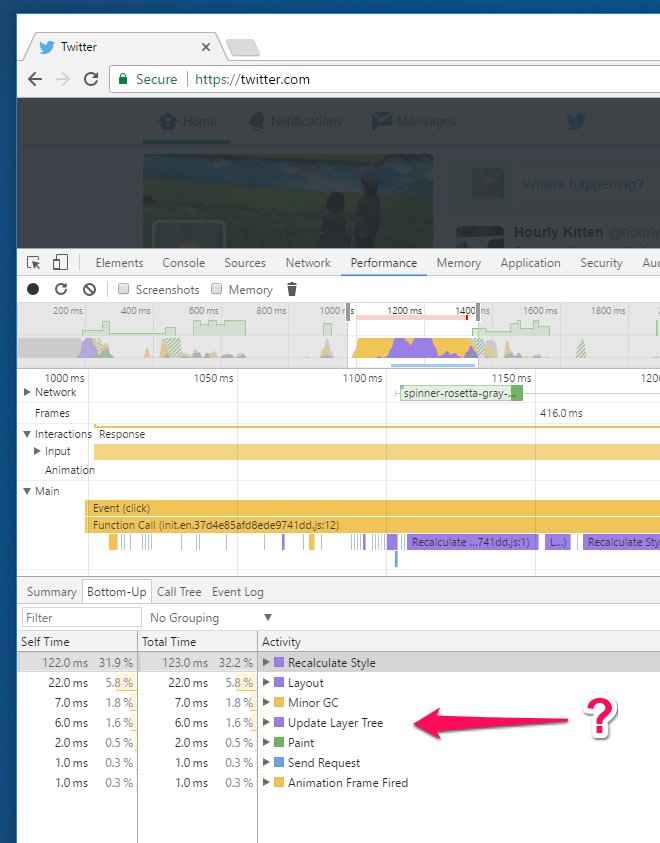Expand the Animation Frame Fired row

point(266,782)
